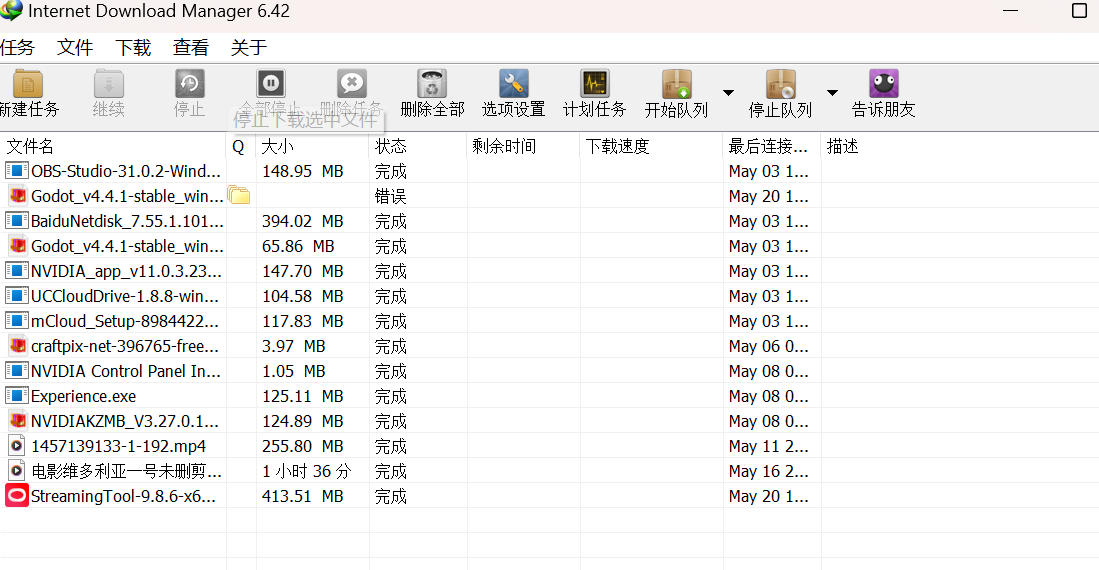Open the 查看 menu
This screenshot has height=570, width=1099.
tap(191, 48)
